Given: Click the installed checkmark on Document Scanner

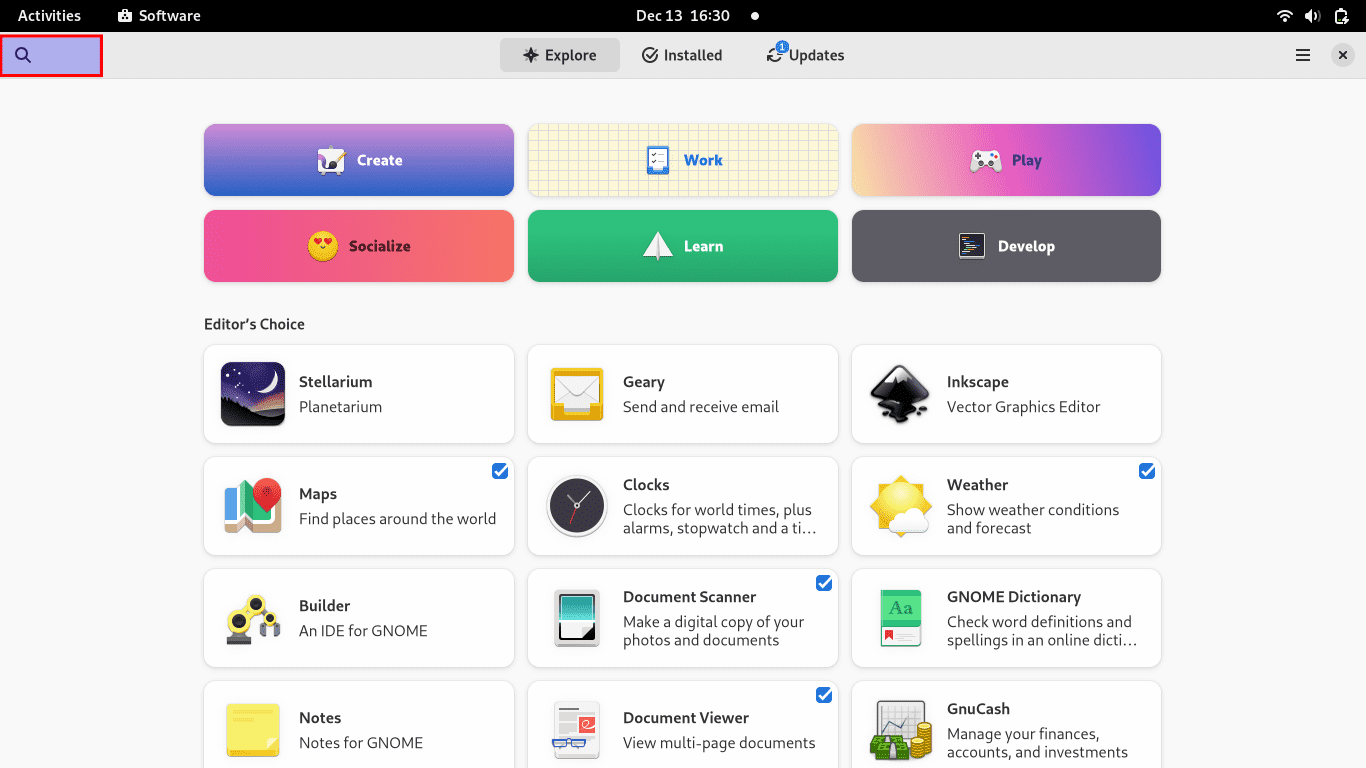Looking at the screenshot, I should point(824,583).
